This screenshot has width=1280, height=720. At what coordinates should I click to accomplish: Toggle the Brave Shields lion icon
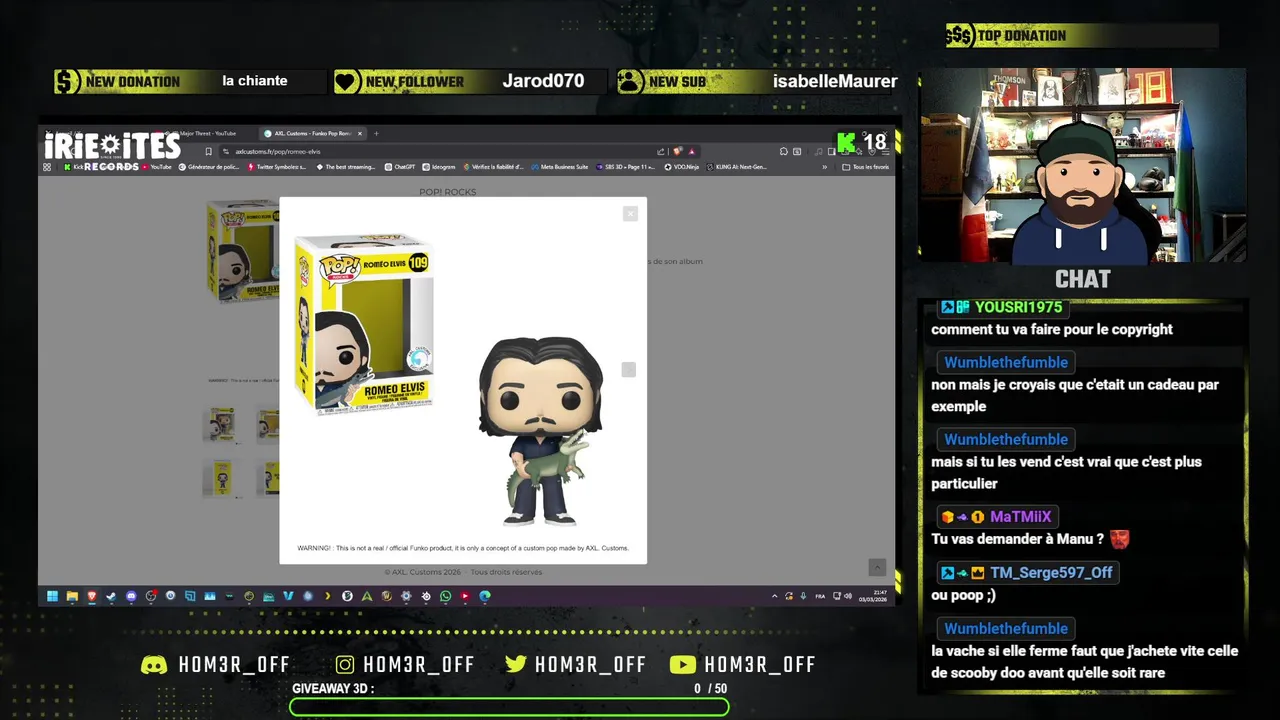679,151
